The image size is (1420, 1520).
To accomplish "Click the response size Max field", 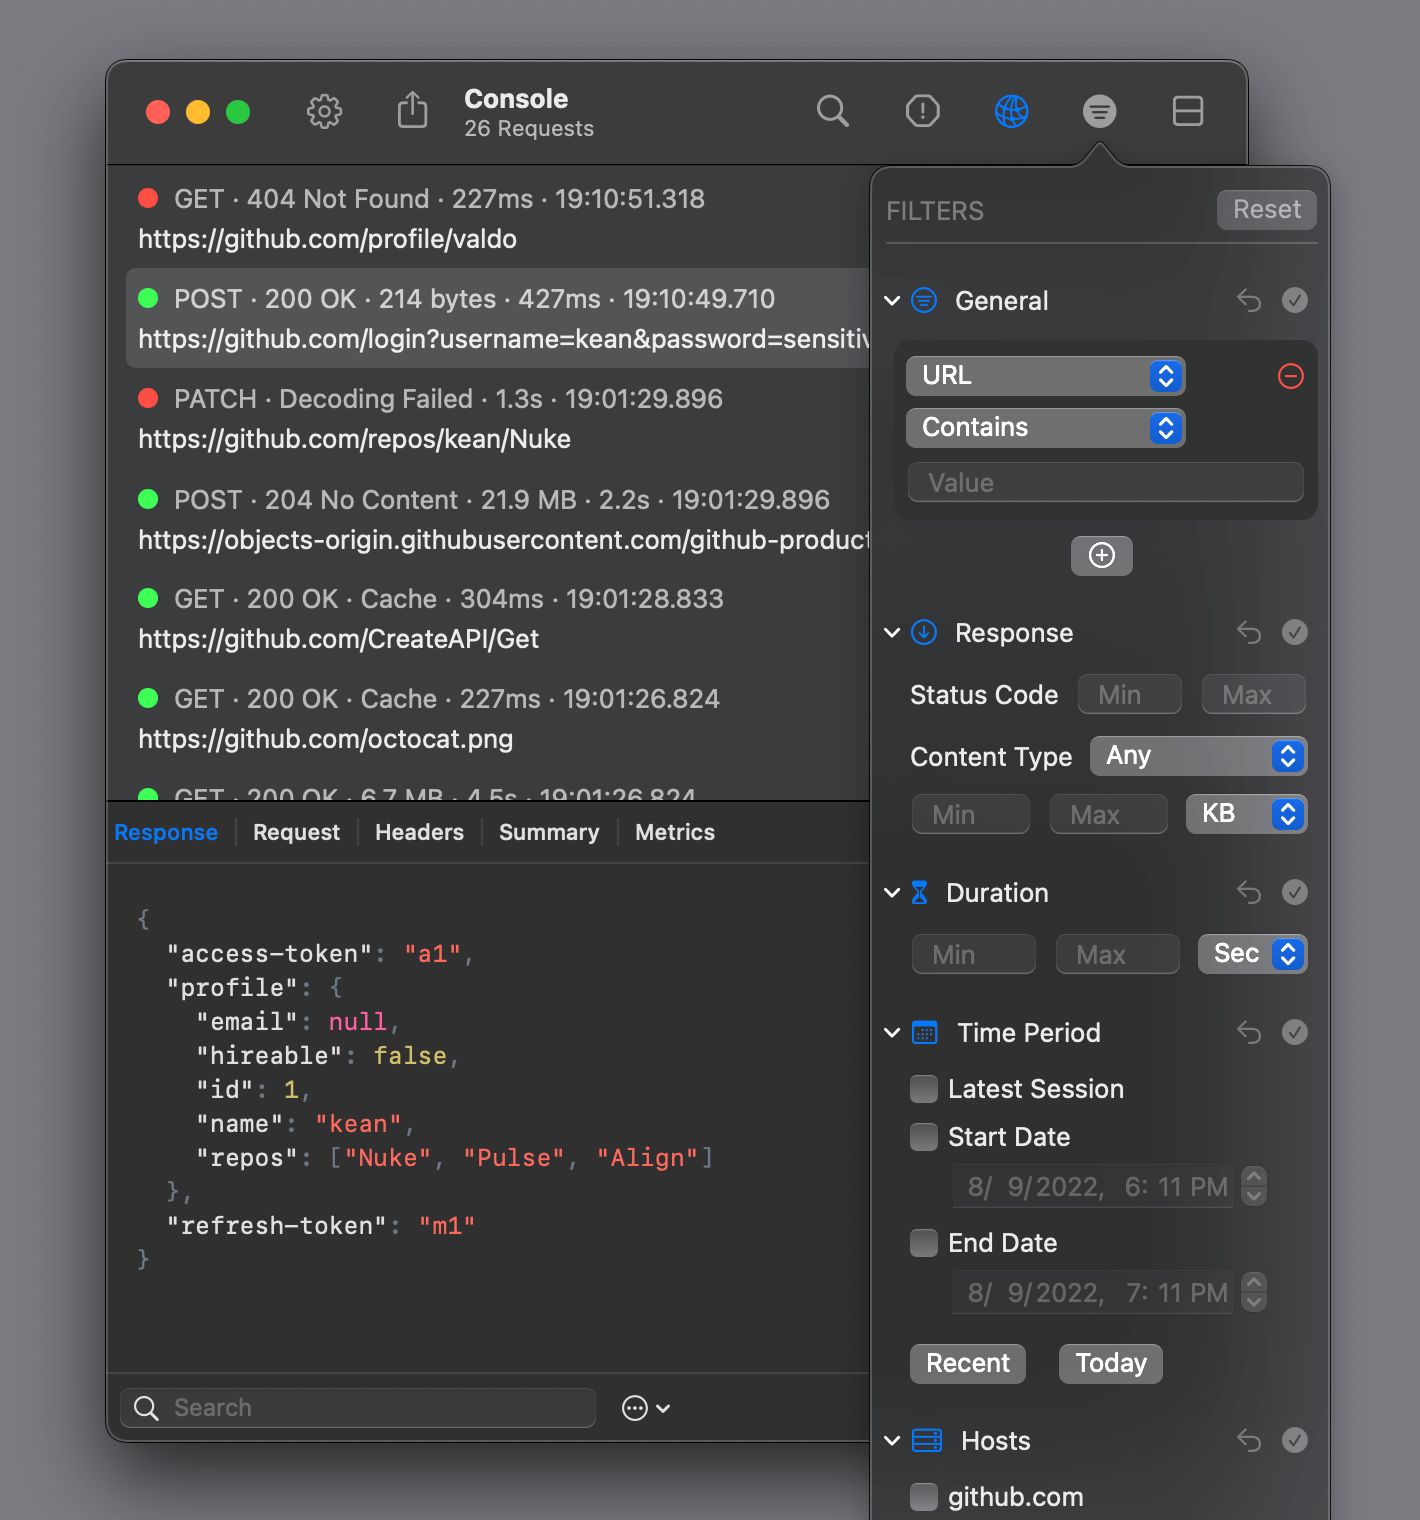I will click(x=1109, y=814).
